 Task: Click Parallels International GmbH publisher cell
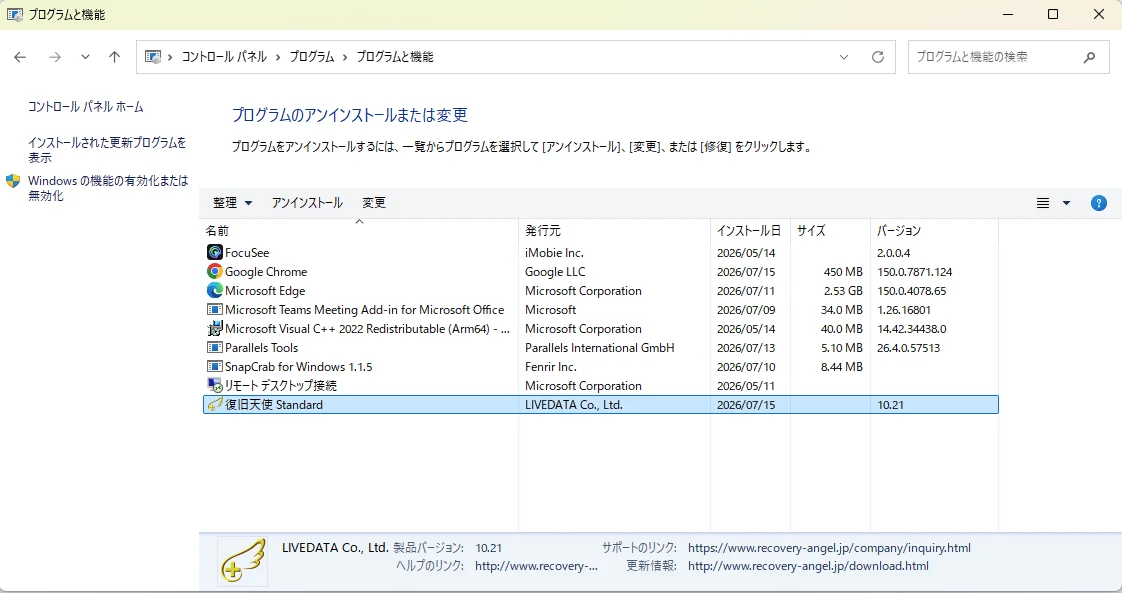(600, 348)
